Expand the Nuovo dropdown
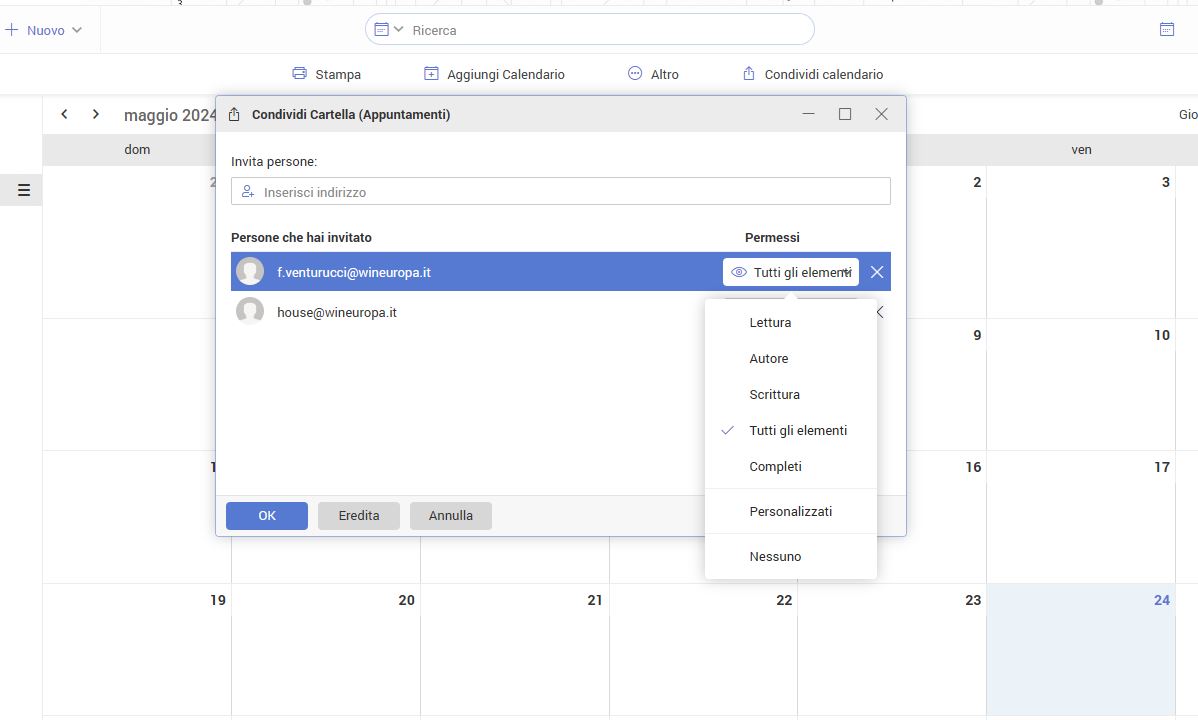 77,30
